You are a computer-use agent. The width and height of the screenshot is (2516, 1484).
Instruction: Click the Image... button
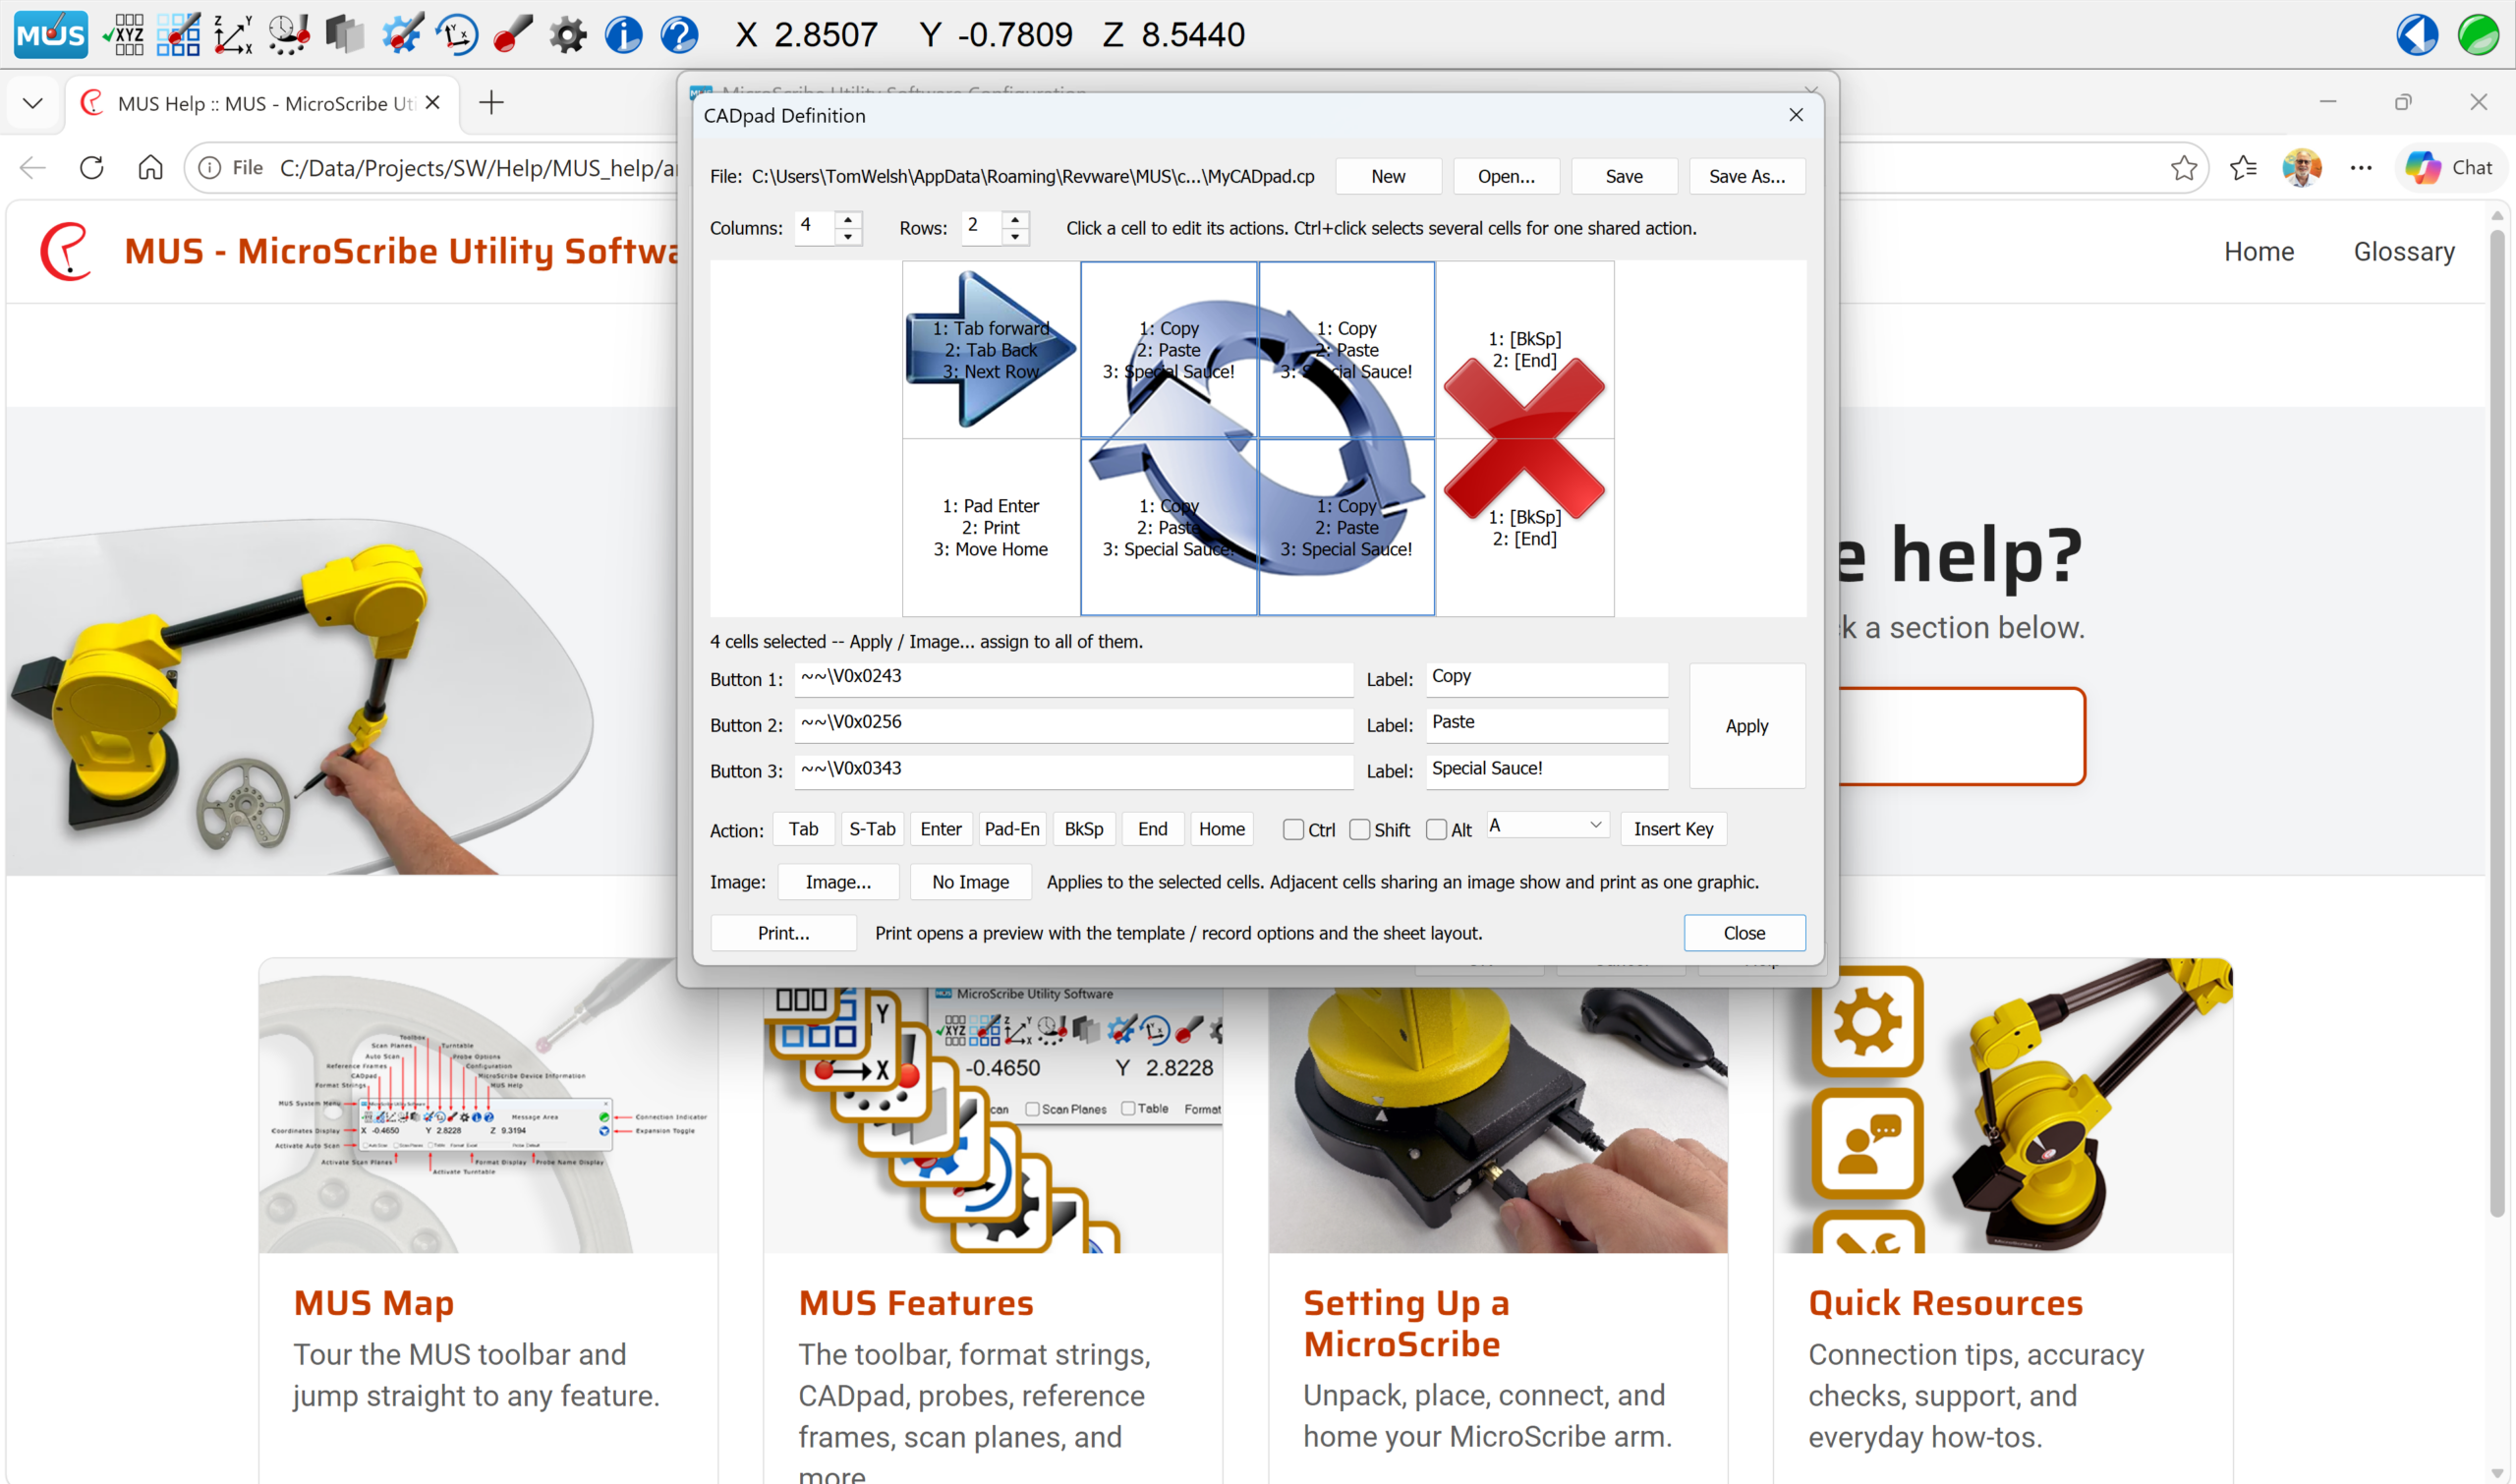pyautogui.click(x=838, y=882)
